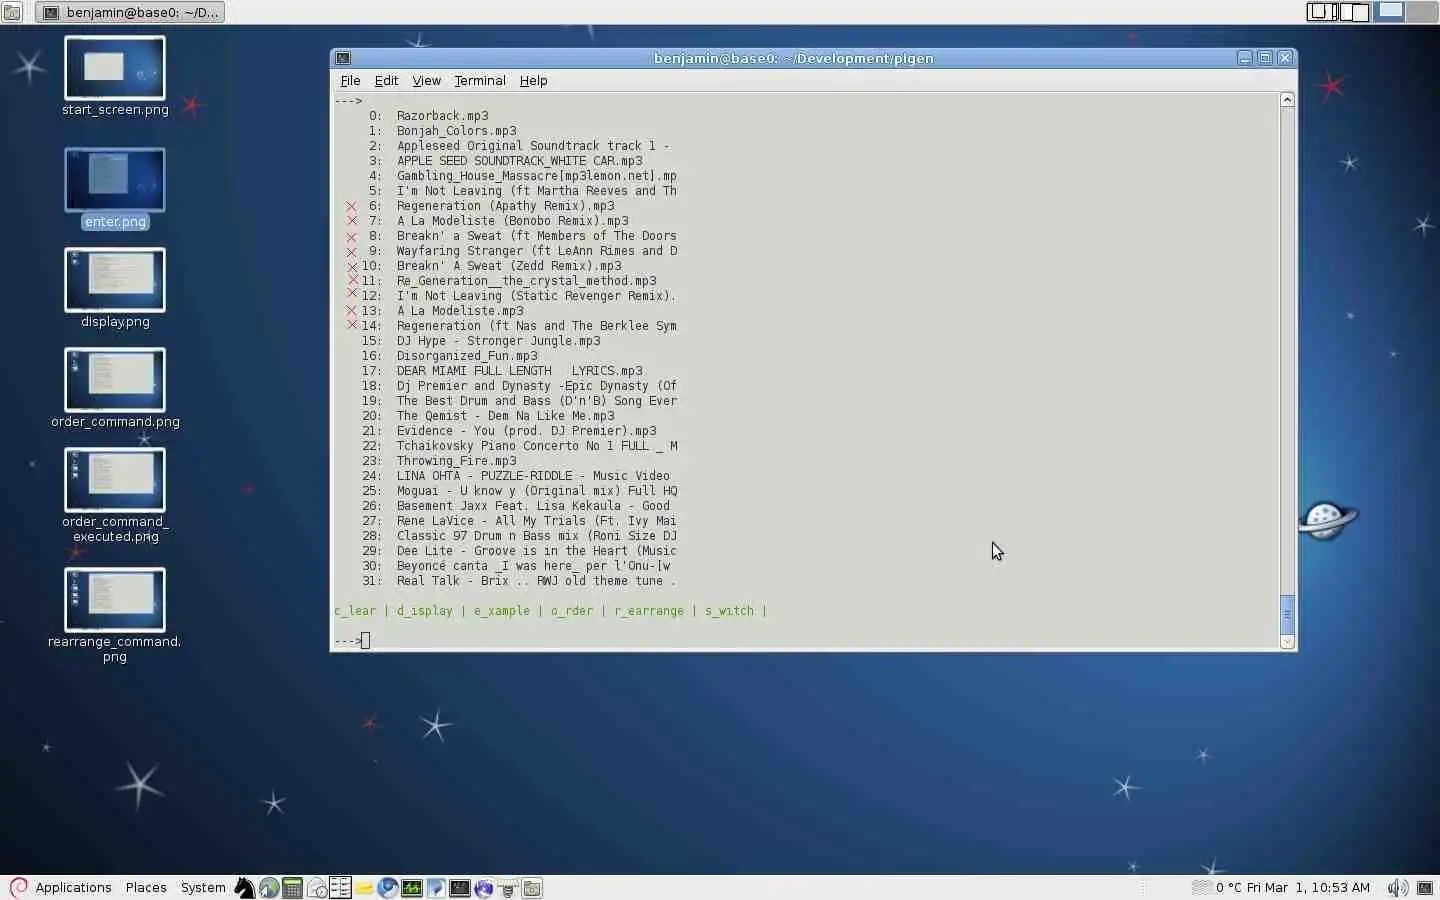The width and height of the screenshot is (1440, 900).
Task: Click the 's_witch' command text
Action: click(x=729, y=611)
